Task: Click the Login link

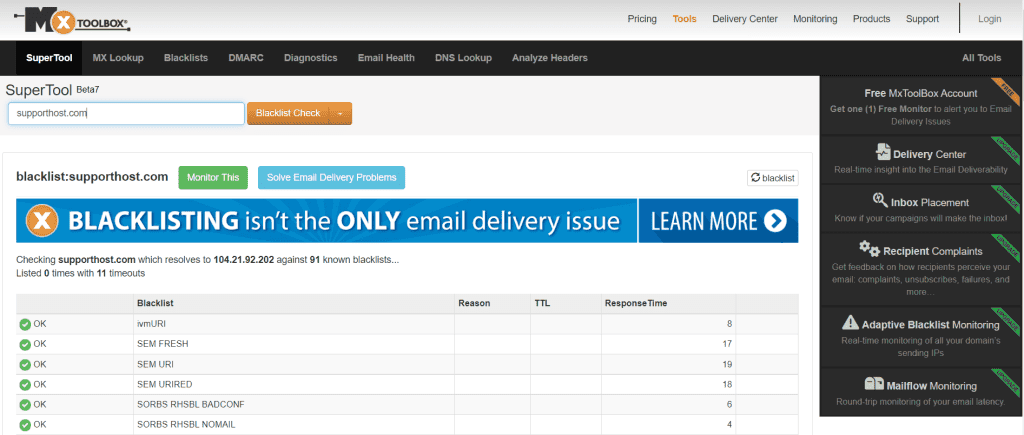Action: pos(989,19)
